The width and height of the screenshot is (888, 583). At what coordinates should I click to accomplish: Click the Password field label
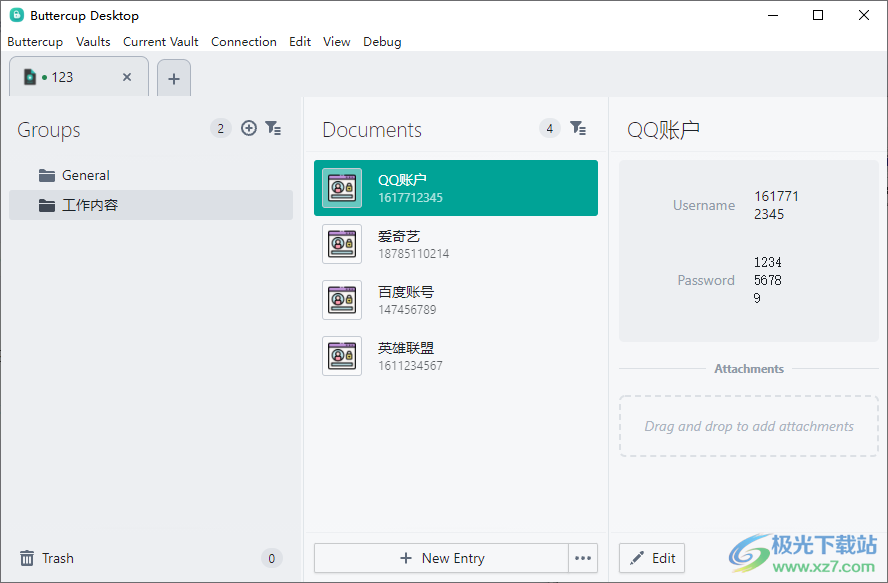pyautogui.click(x=706, y=280)
